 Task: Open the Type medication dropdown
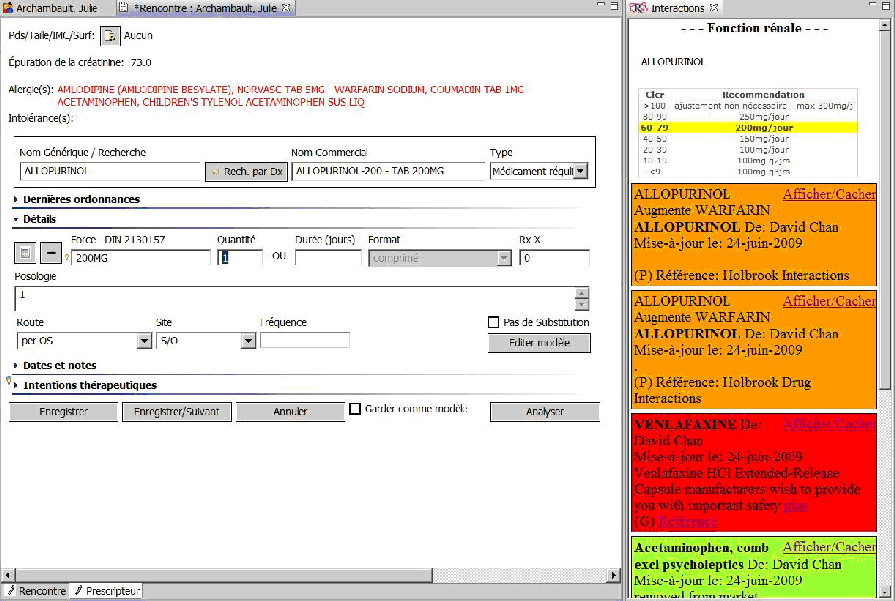[x=580, y=171]
